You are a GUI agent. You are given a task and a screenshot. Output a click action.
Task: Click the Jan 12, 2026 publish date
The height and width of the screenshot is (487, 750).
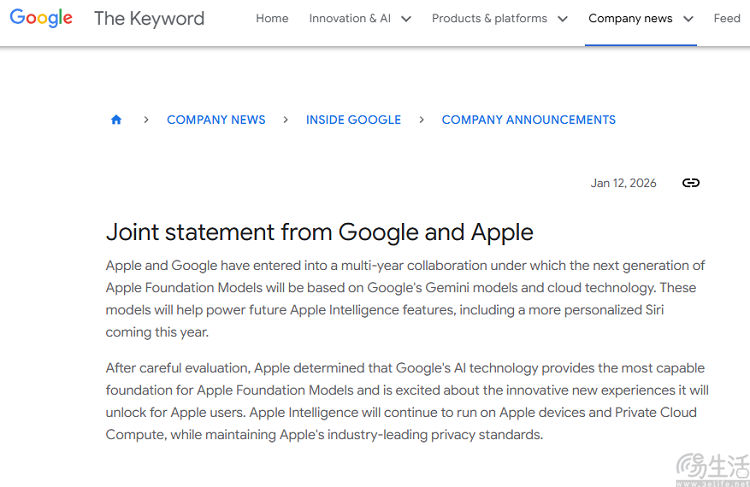point(623,183)
